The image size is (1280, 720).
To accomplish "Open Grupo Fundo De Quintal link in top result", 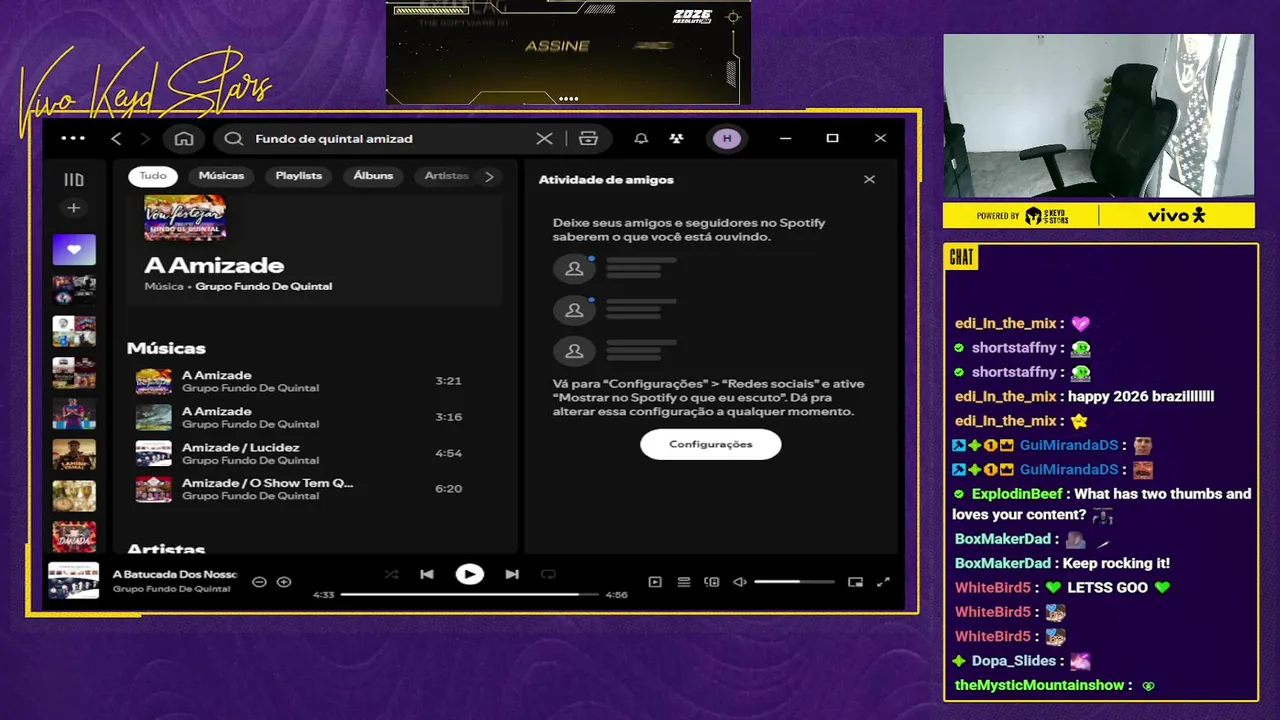I will coord(263,286).
